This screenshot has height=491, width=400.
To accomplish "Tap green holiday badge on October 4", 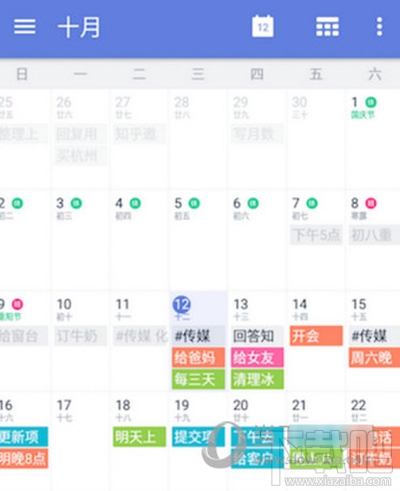I will (135, 203).
